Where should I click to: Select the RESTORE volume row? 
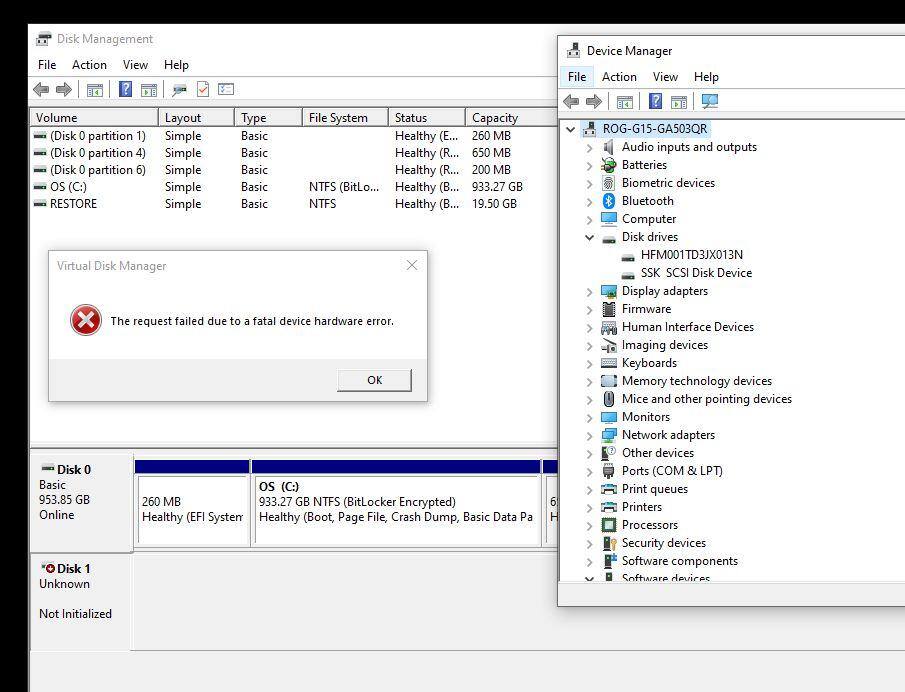pyautogui.click(x=74, y=204)
